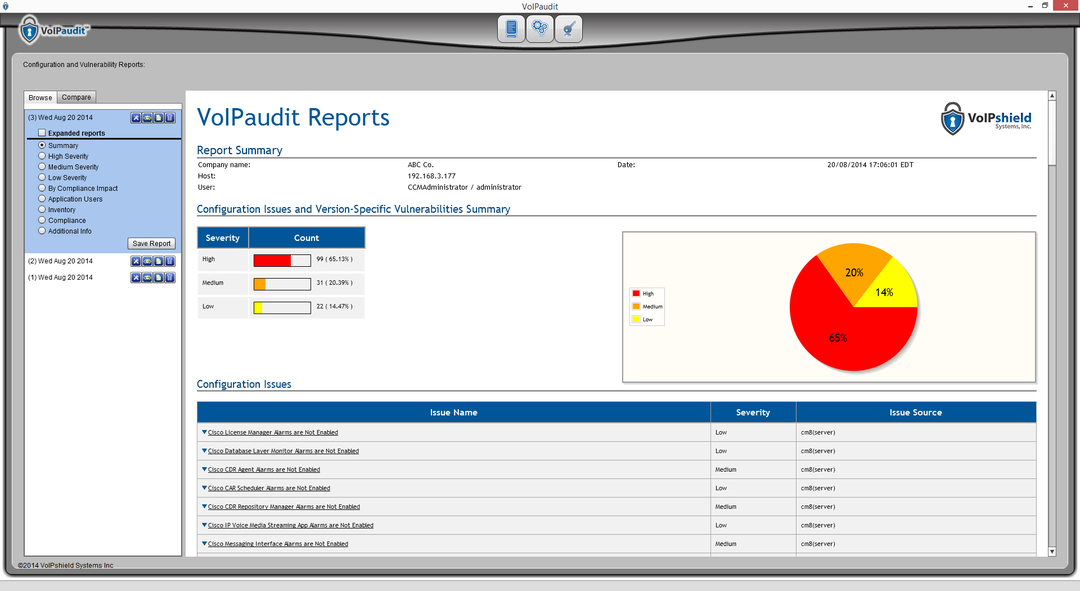Choose Application Users radio option
Viewport: 1080px width, 591px height.
[42, 199]
